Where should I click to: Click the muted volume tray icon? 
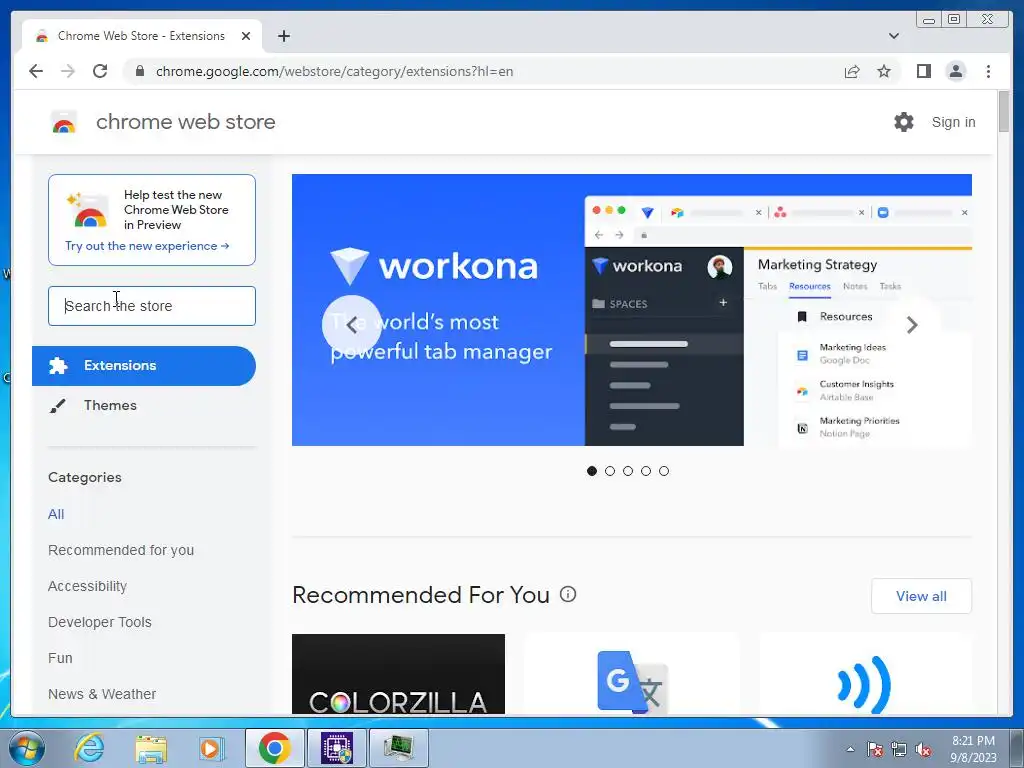[x=923, y=749]
